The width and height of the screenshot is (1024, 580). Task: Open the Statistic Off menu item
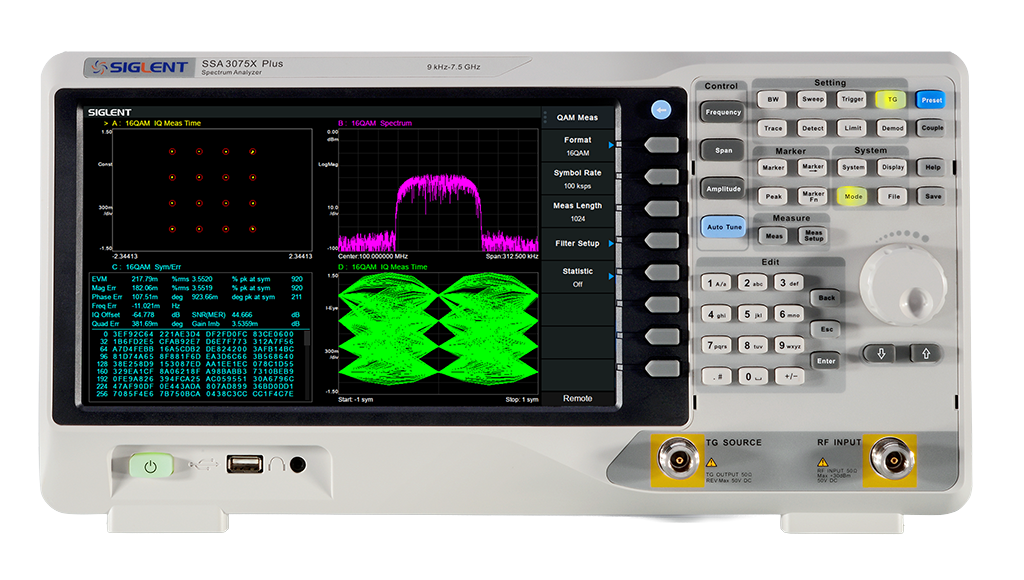click(578, 277)
